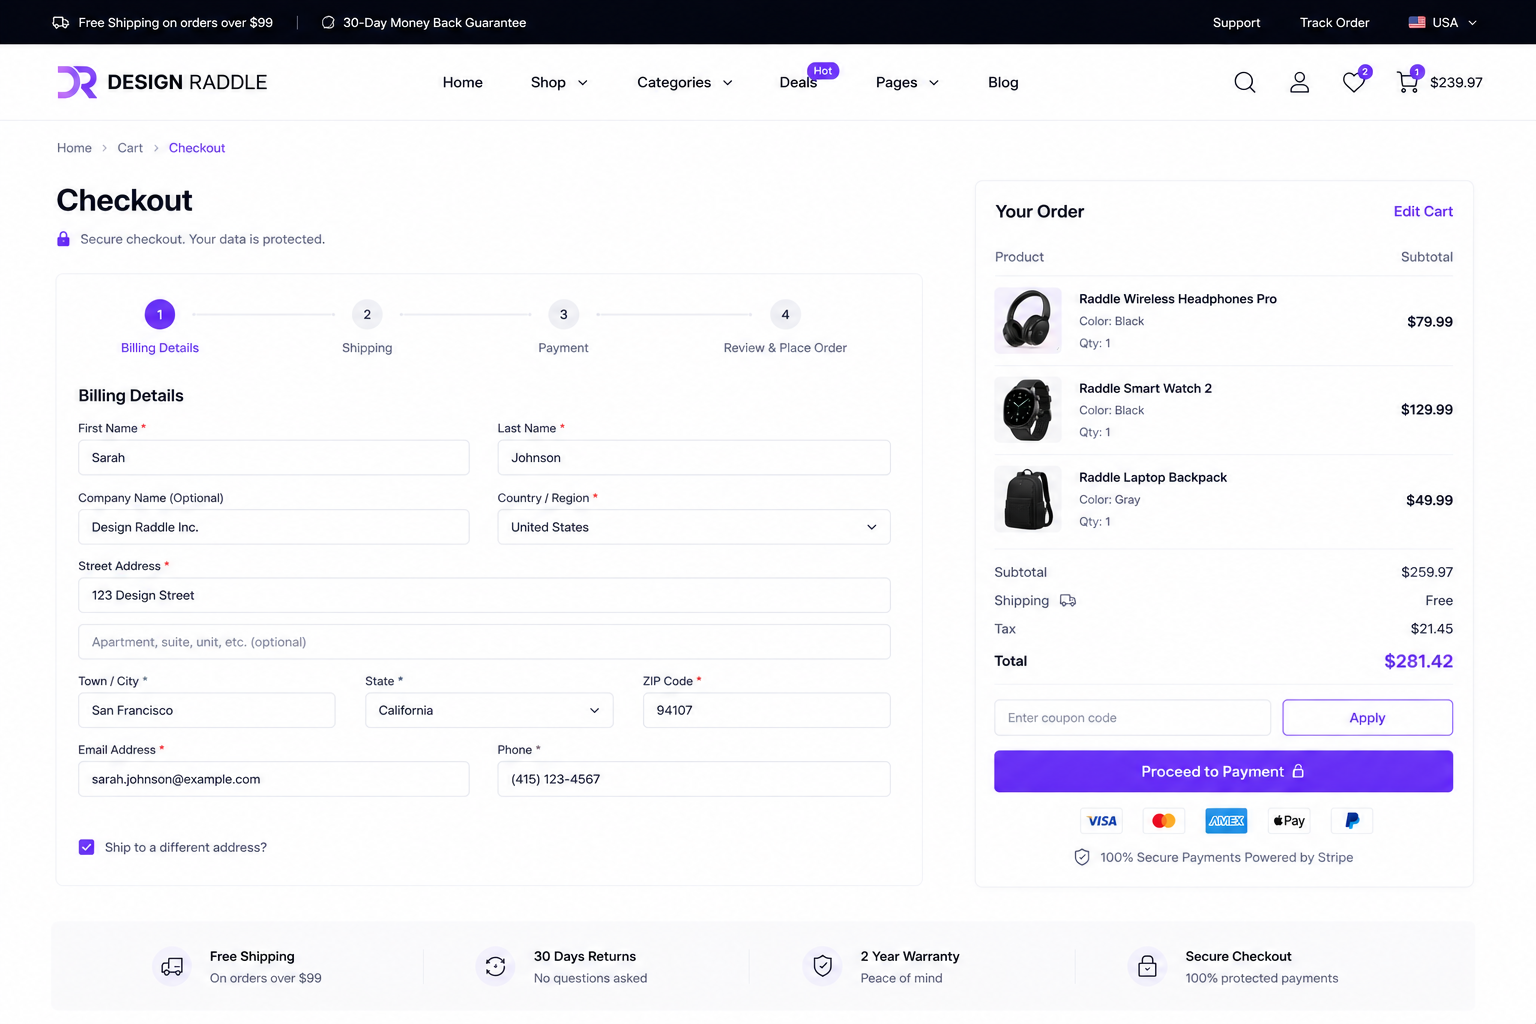Click the Apple Pay icon

1289,821
